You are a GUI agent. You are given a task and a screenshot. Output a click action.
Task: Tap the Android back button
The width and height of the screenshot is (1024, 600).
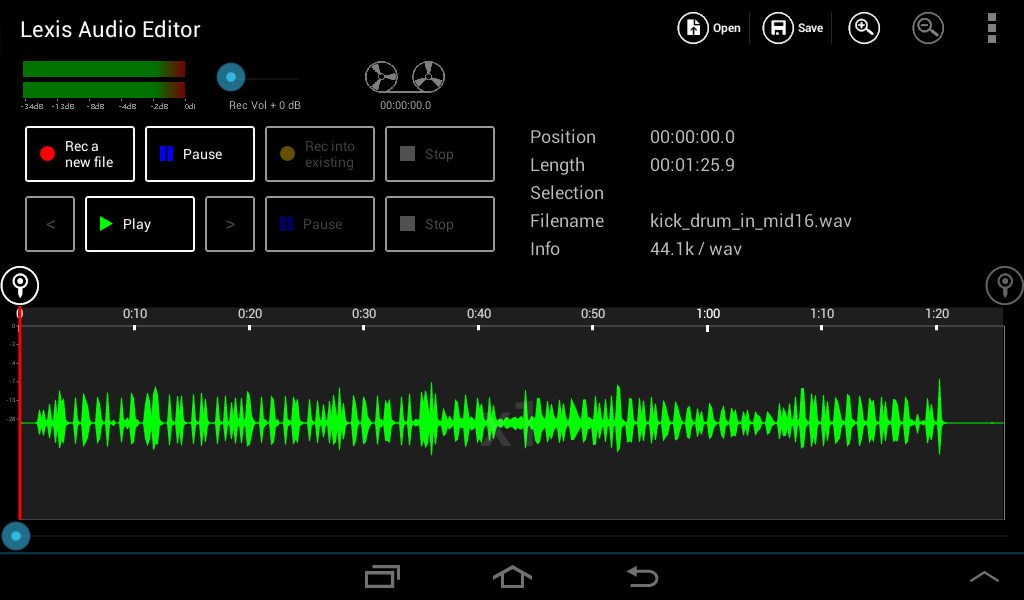(642, 576)
